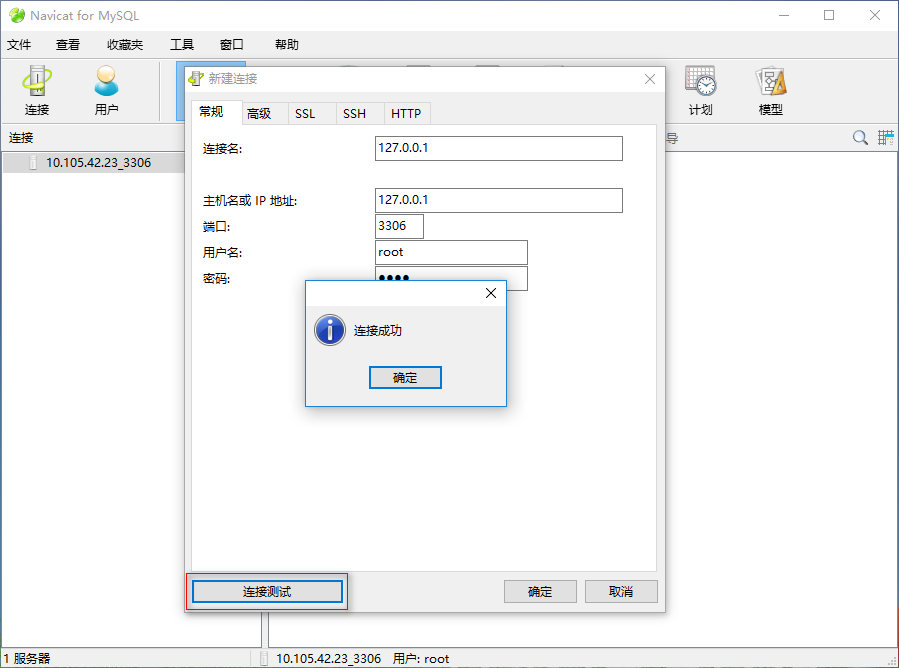
Task: Click the server icon in the status bar
Action: (x=263, y=659)
